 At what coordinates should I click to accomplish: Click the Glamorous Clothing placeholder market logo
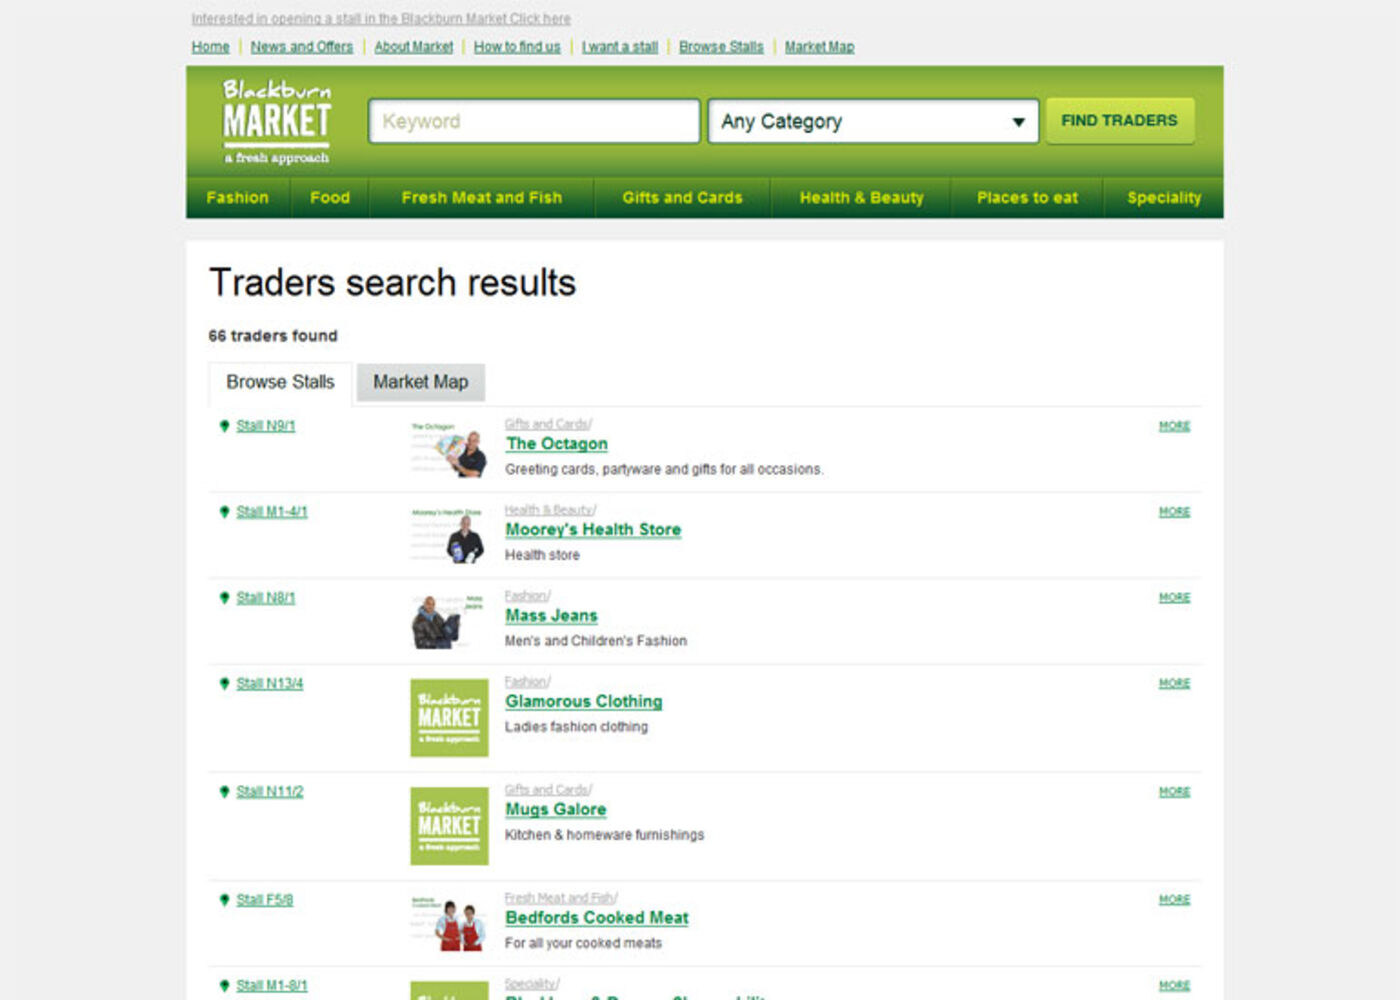pos(449,718)
